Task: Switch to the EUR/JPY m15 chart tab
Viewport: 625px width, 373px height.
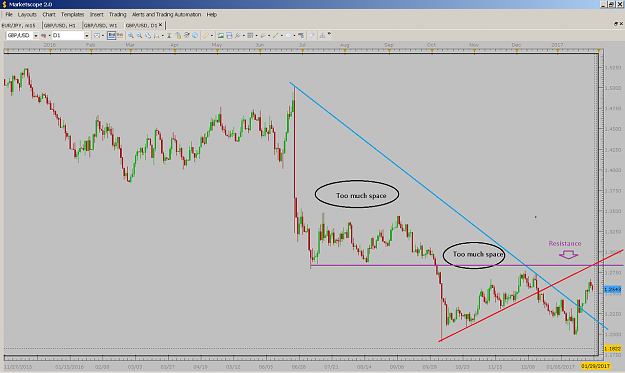Action: coord(19,25)
